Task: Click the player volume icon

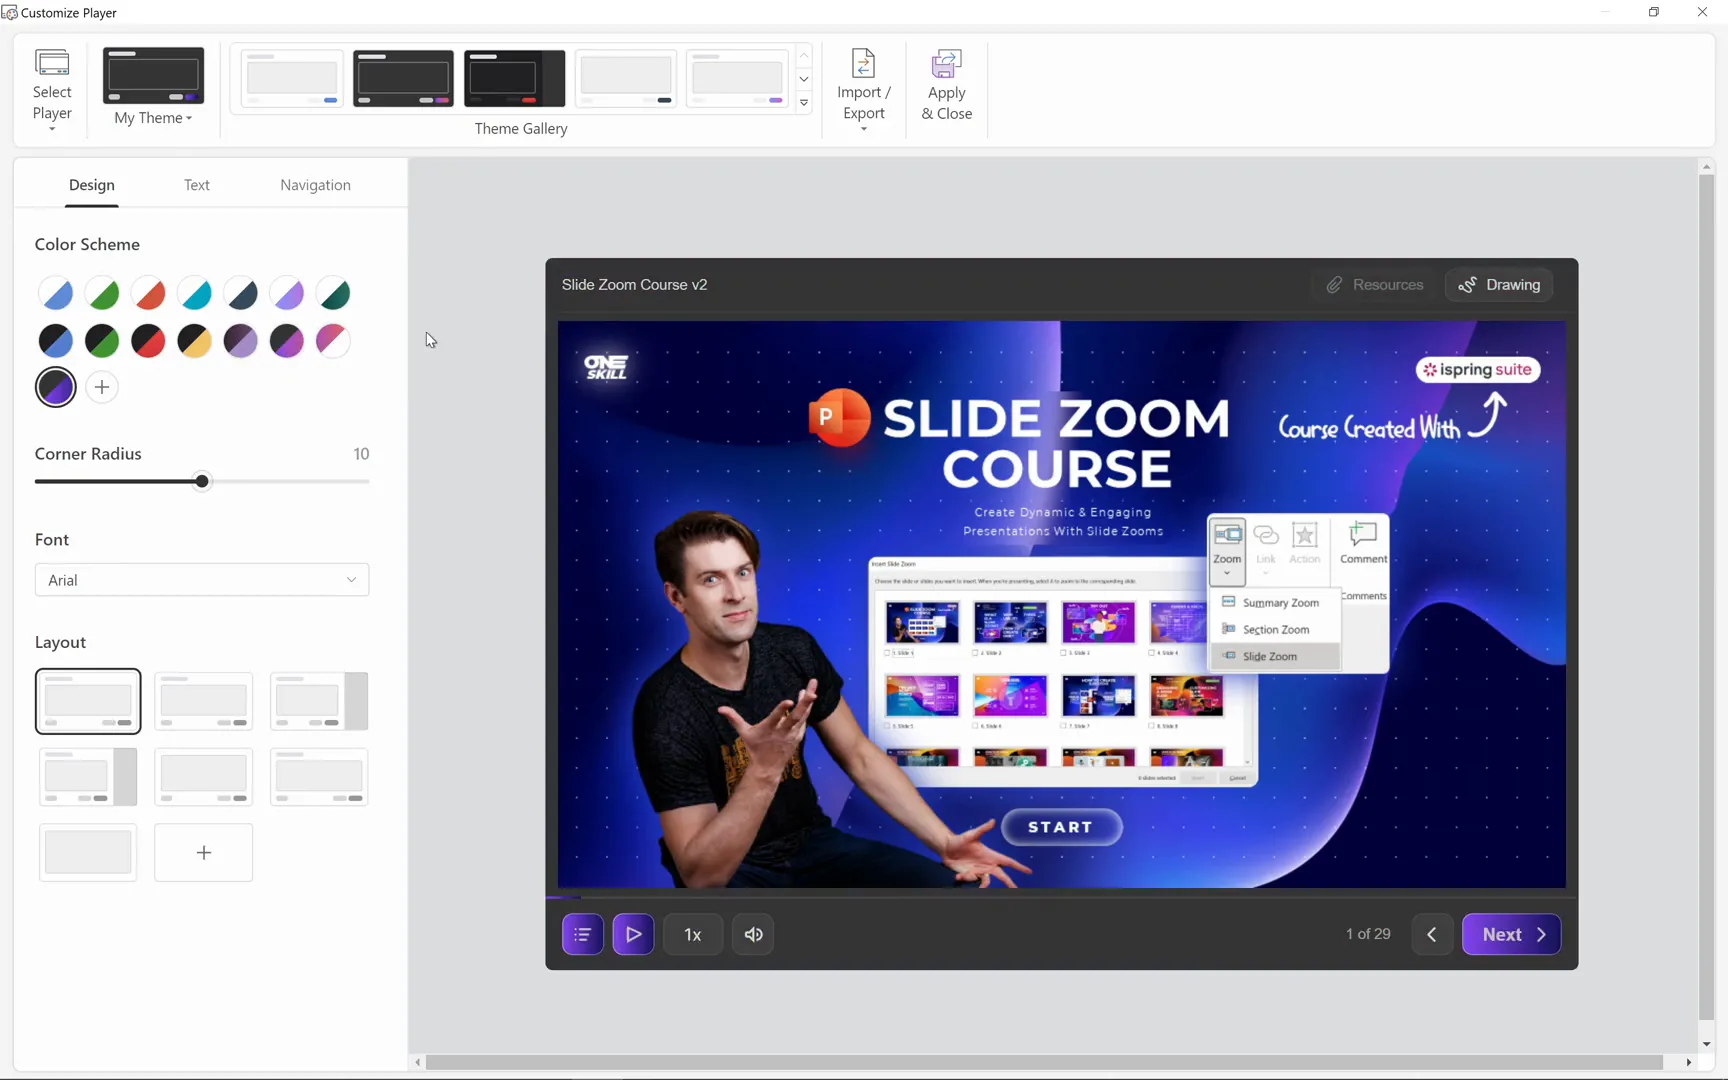Action: point(753,934)
